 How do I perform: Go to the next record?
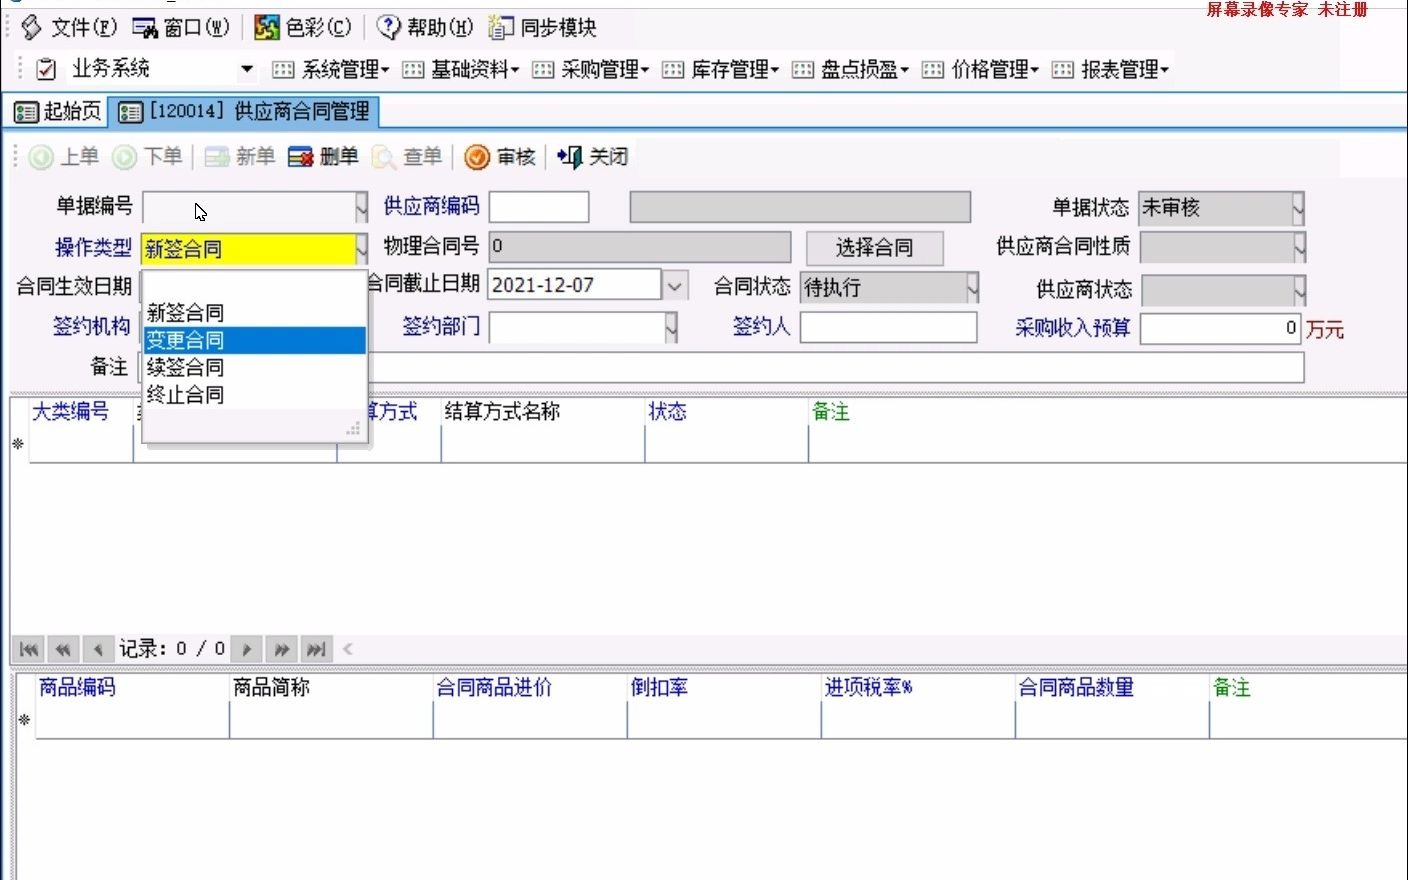pyautogui.click(x=246, y=649)
